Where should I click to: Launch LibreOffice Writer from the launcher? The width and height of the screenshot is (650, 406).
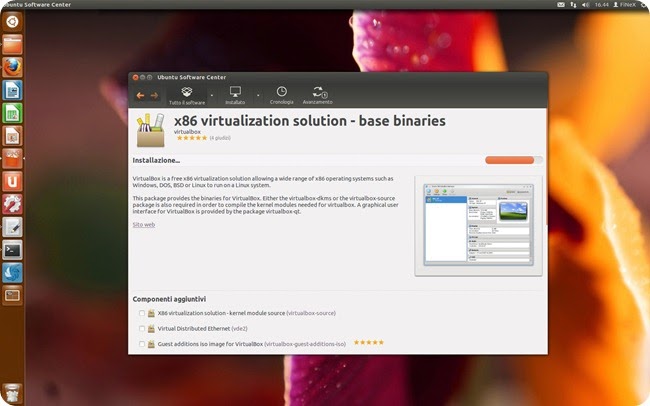12,90
